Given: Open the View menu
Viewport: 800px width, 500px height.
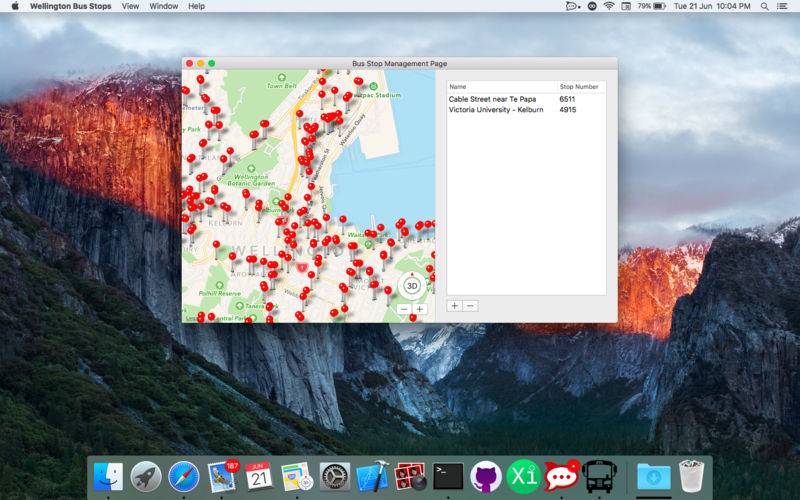Looking at the screenshot, I should tap(130, 6).
